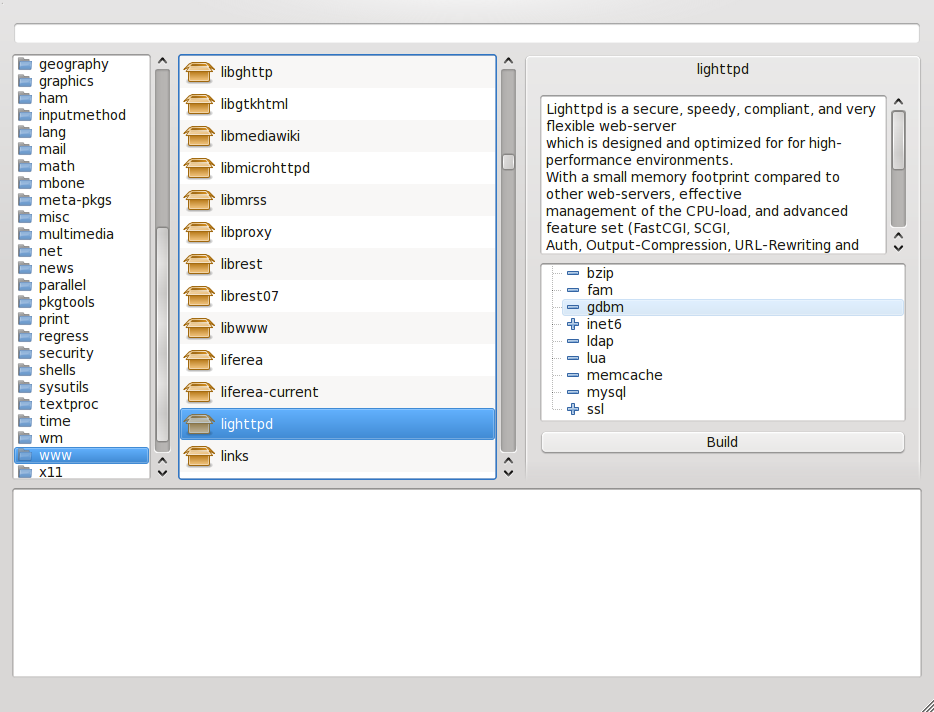Select the time category label
The height and width of the screenshot is (712, 934).
[x=54, y=421]
